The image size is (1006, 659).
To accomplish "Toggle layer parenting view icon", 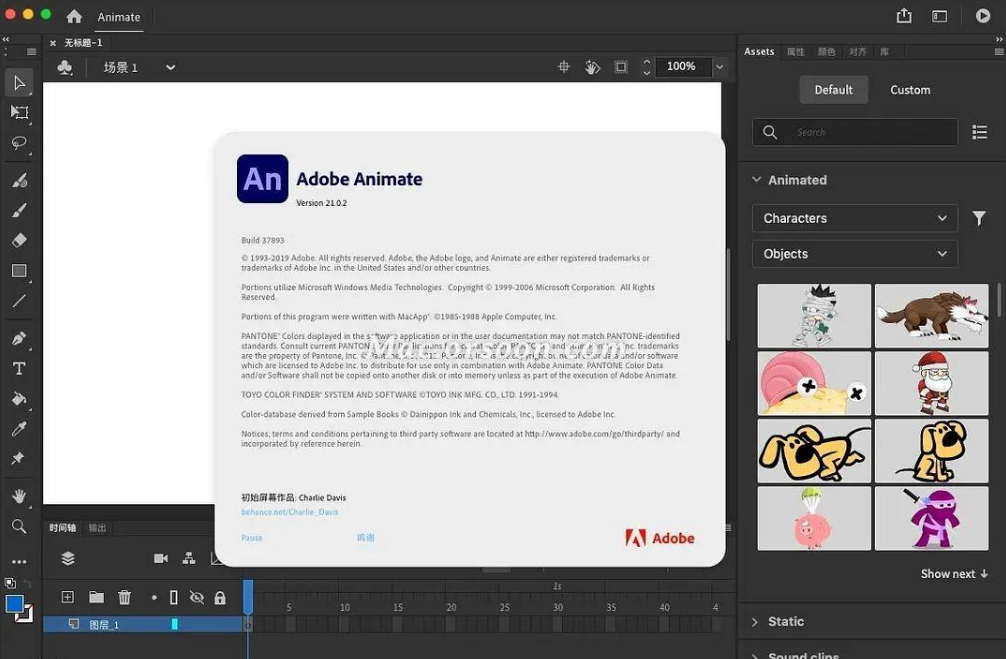I will [x=189, y=558].
